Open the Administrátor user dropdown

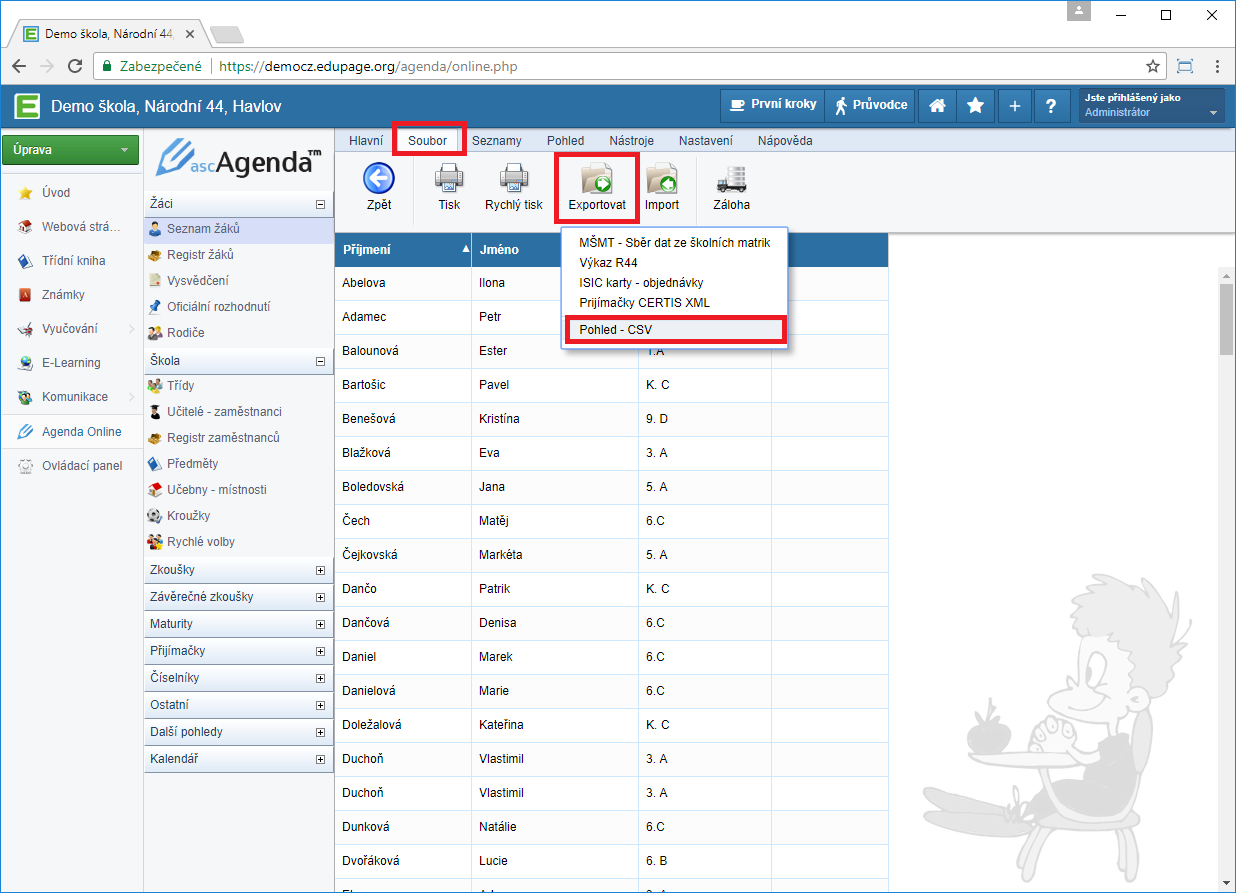(x=1152, y=105)
